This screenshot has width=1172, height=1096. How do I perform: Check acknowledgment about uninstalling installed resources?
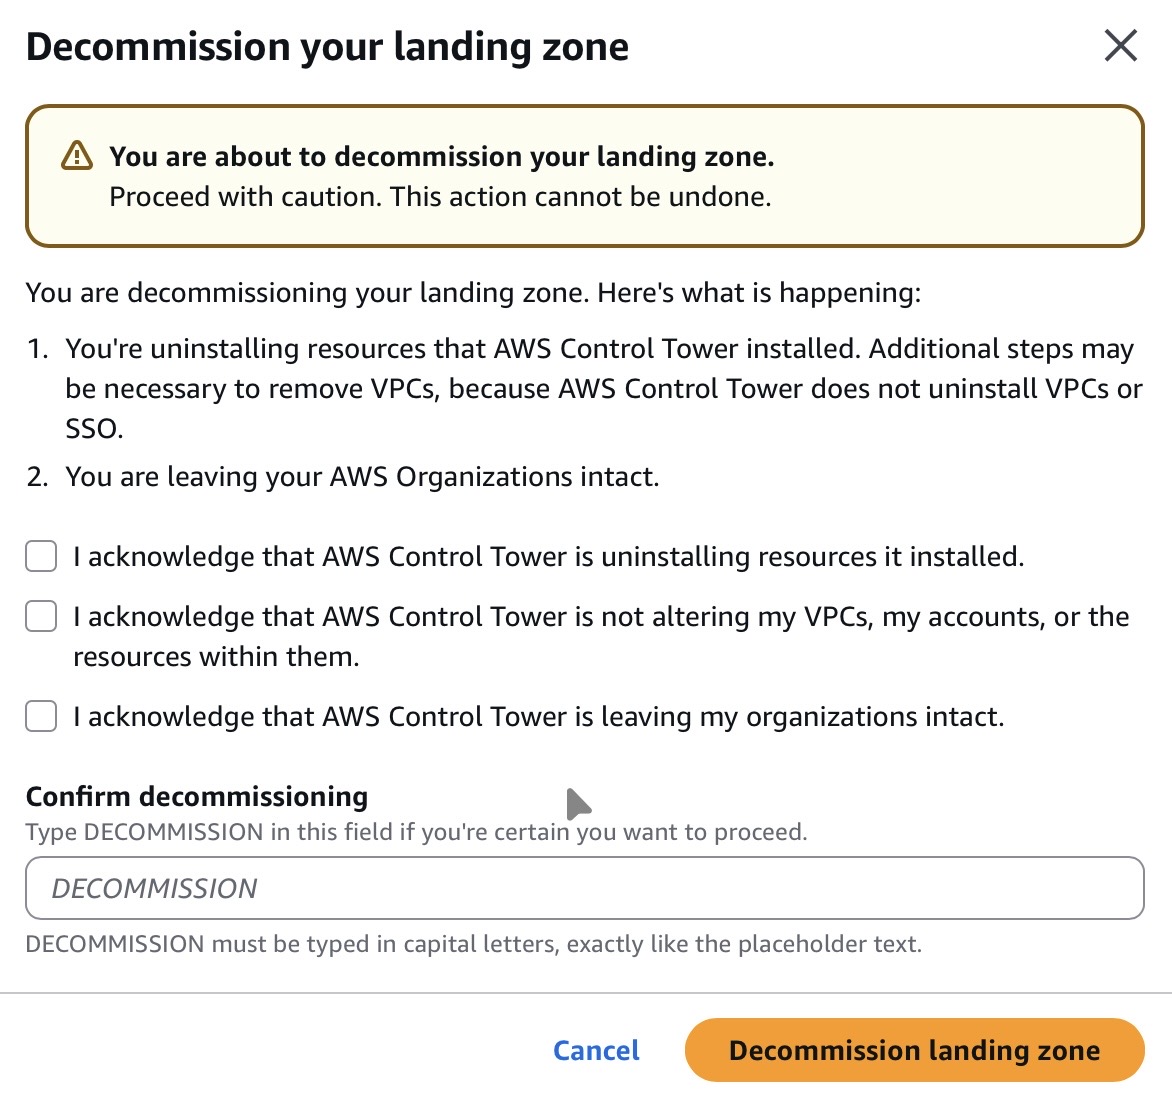tap(40, 556)
